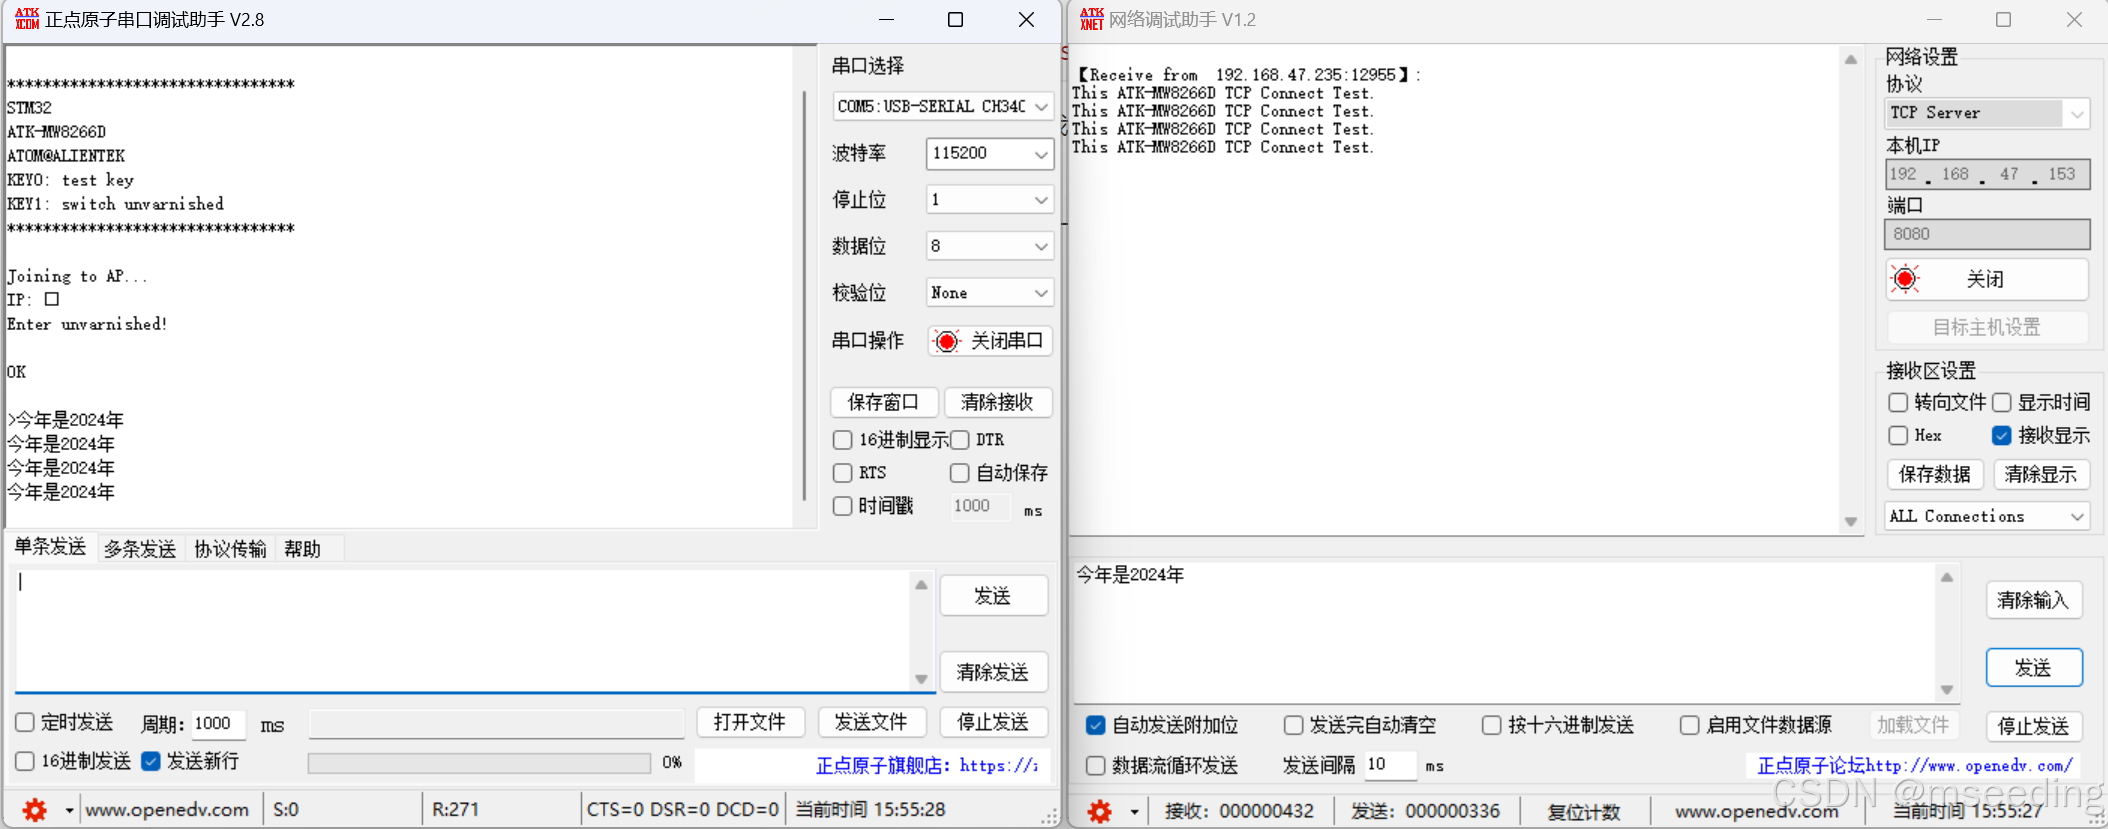The width and height of the screenshot is (2108, 829).
Task: Enable 定时发送 checkbox
Action: pyautogui.click(x=25, y=722)
